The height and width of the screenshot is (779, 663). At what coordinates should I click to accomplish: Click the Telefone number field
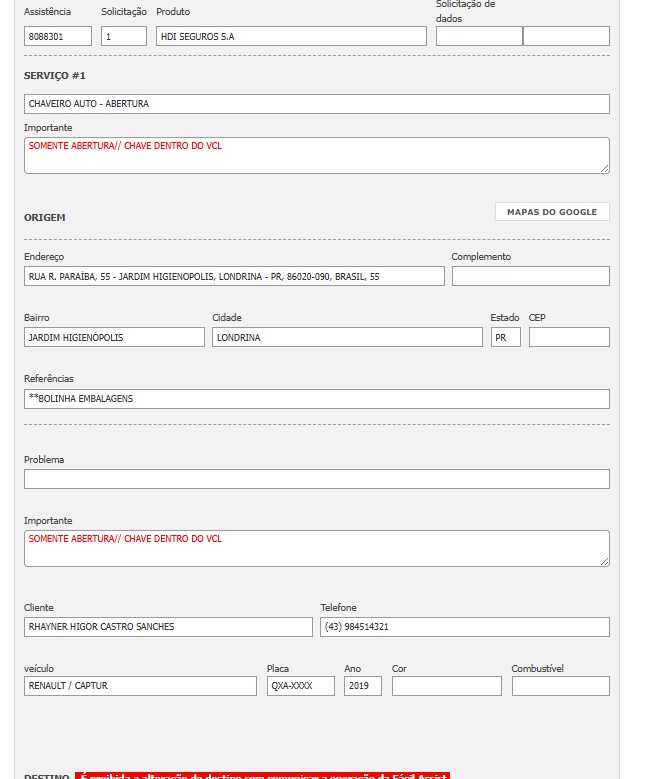pos(464,627)
